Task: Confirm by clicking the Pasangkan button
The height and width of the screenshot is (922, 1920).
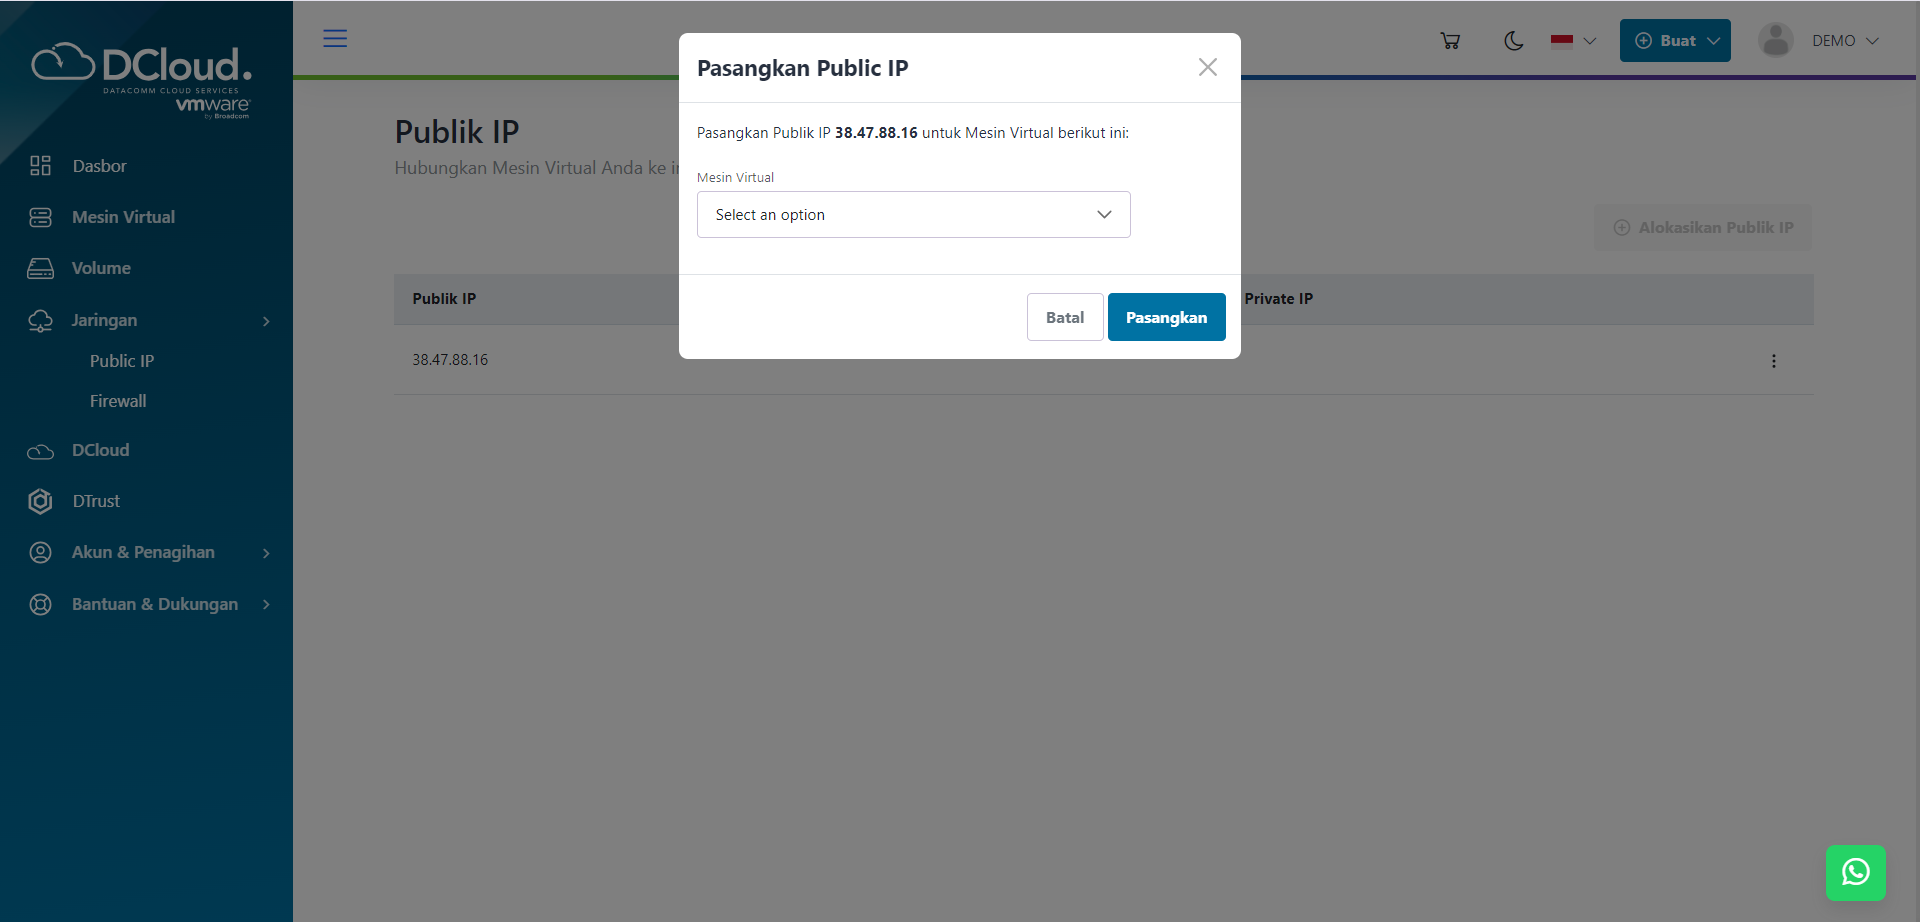Action: click(1166, 316)
